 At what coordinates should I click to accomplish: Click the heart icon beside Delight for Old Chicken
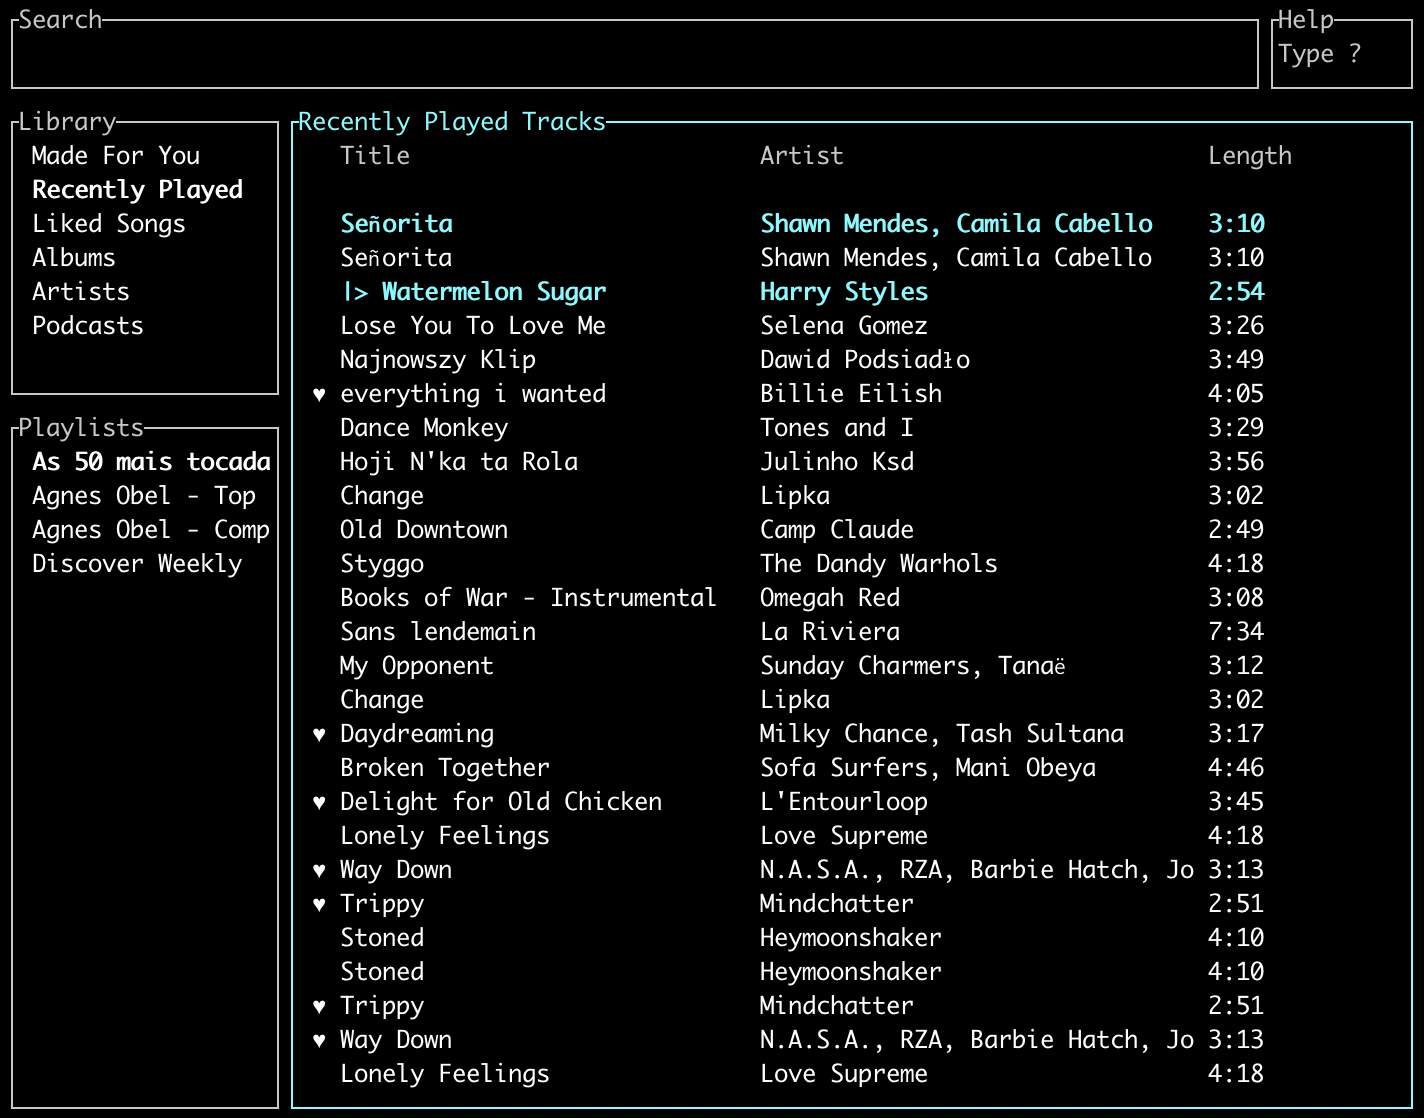click(319, 802)
